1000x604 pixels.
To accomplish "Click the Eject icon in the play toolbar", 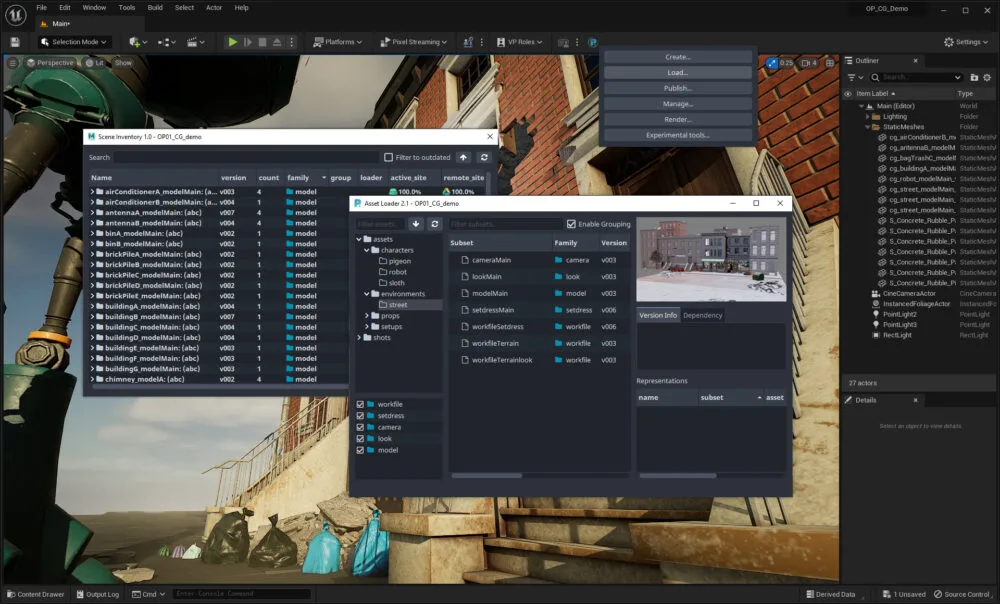I will click(277, 42).
